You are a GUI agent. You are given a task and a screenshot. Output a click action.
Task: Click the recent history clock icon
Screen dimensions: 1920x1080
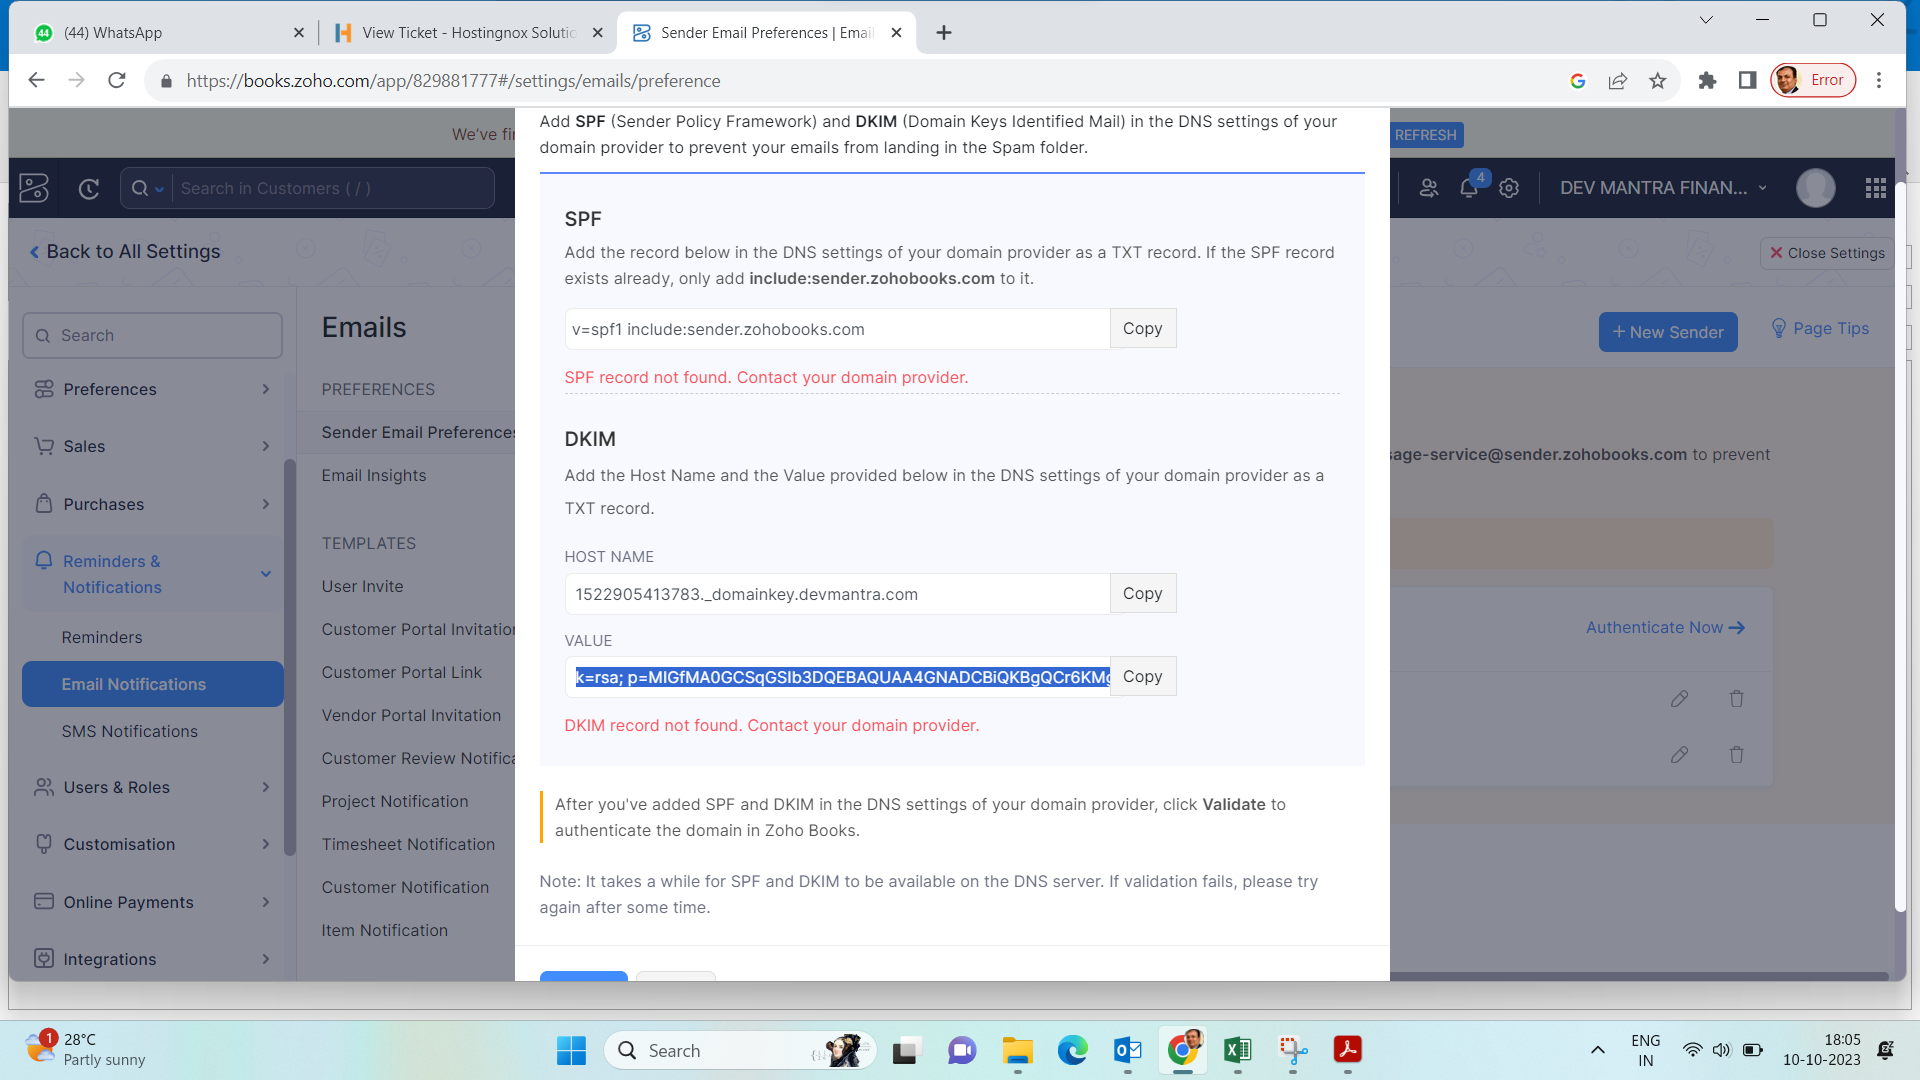pos(89,188)
